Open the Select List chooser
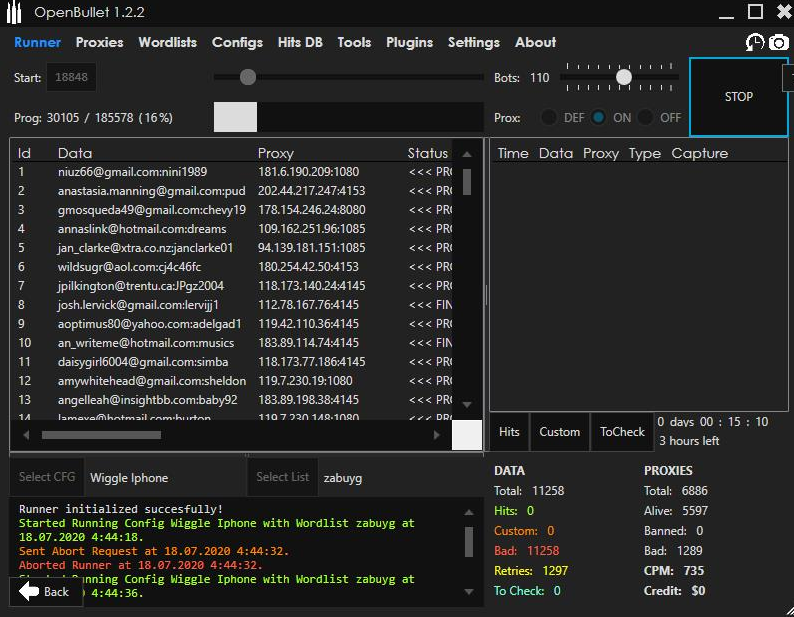The image size is (794, 617). tap(283, 477)
